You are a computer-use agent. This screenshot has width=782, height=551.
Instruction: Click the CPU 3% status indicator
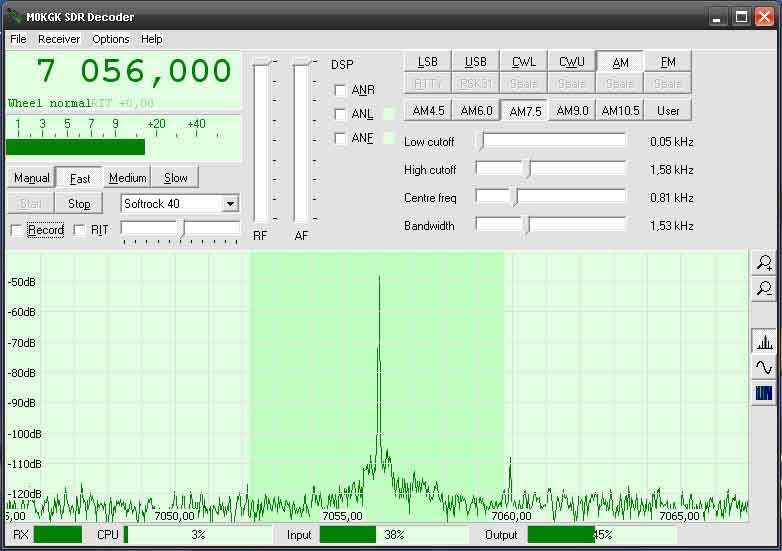[x=198, y=535]
